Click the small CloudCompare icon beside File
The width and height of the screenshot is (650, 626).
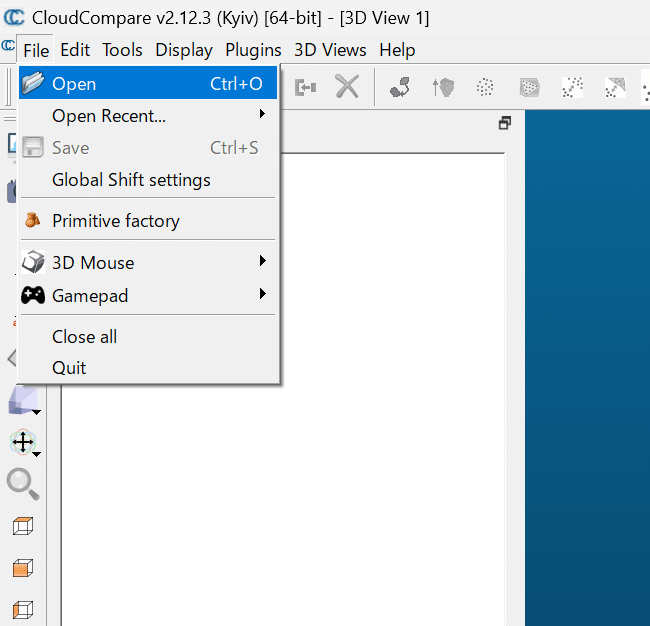coord(8,45)
